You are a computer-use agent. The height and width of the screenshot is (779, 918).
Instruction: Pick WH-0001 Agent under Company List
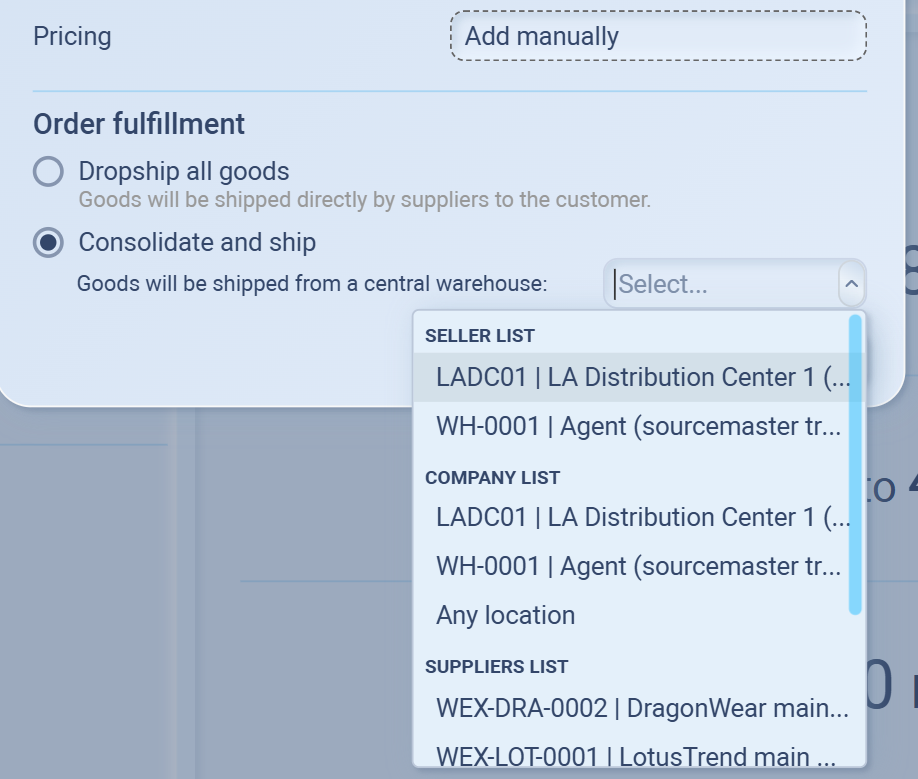[638, 566]
